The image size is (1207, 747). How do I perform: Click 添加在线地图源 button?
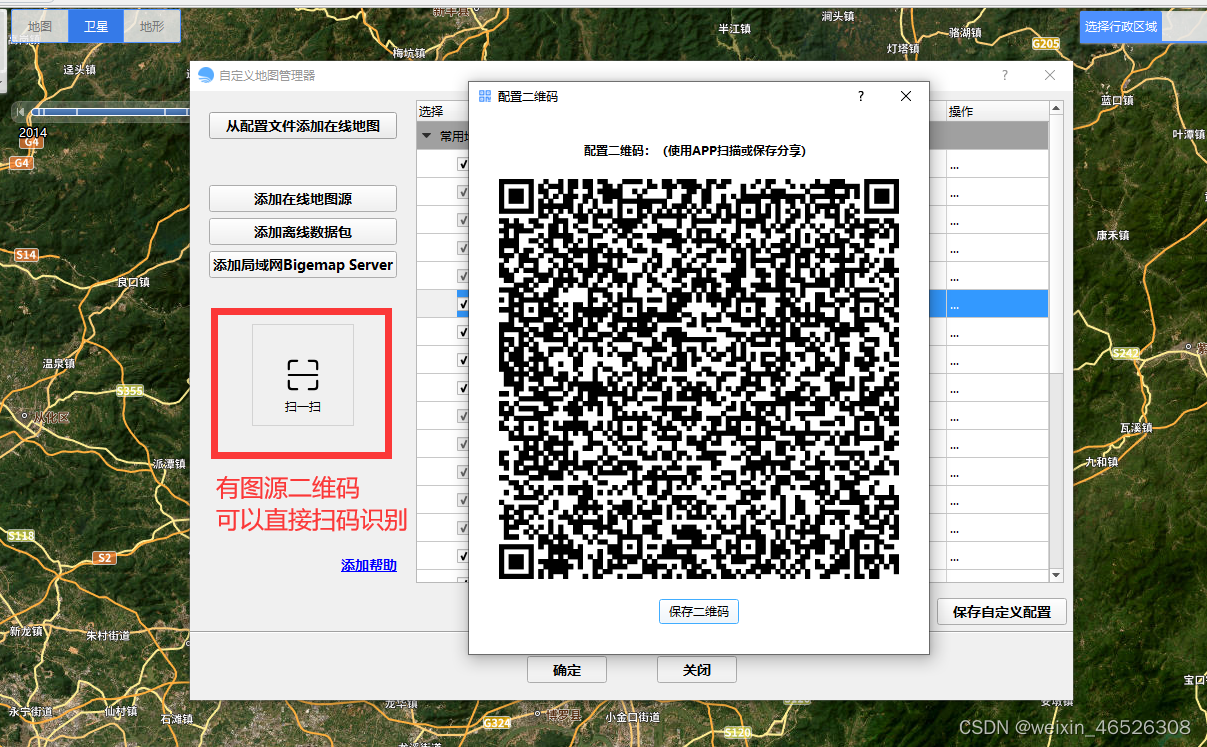pos(303,199)
